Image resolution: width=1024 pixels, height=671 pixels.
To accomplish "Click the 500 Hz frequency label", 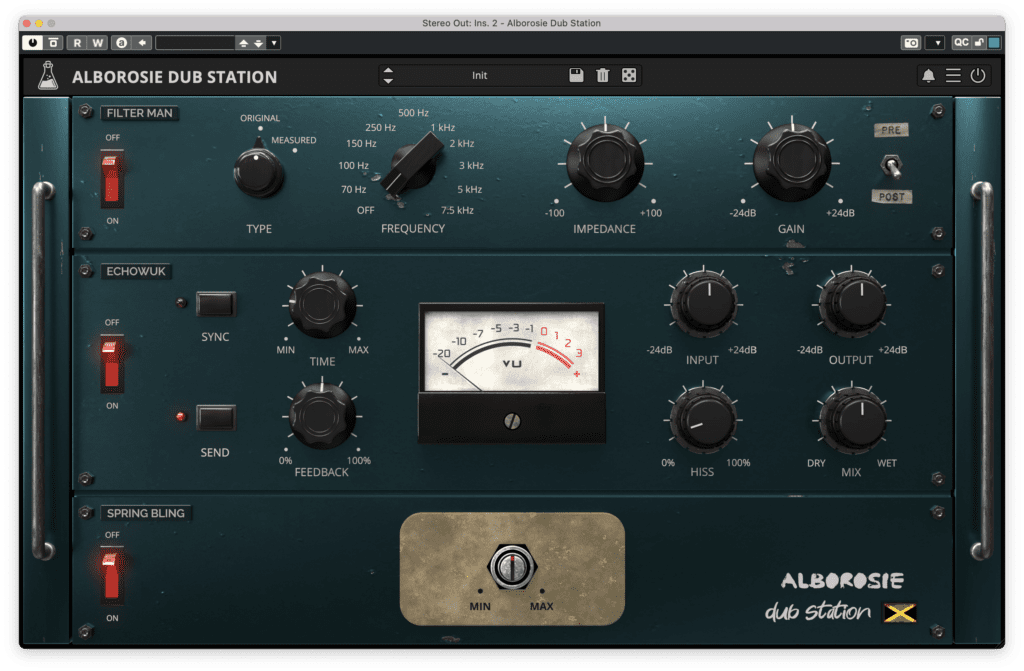I will click(x=413, y=113).
